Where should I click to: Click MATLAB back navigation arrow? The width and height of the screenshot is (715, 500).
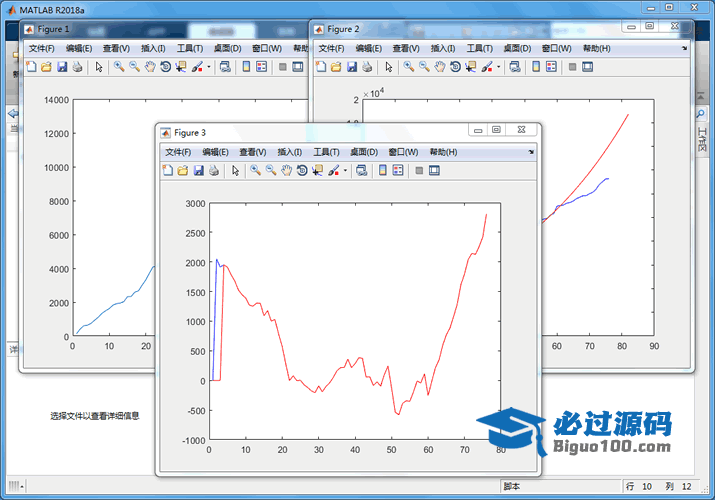[13, 113]
